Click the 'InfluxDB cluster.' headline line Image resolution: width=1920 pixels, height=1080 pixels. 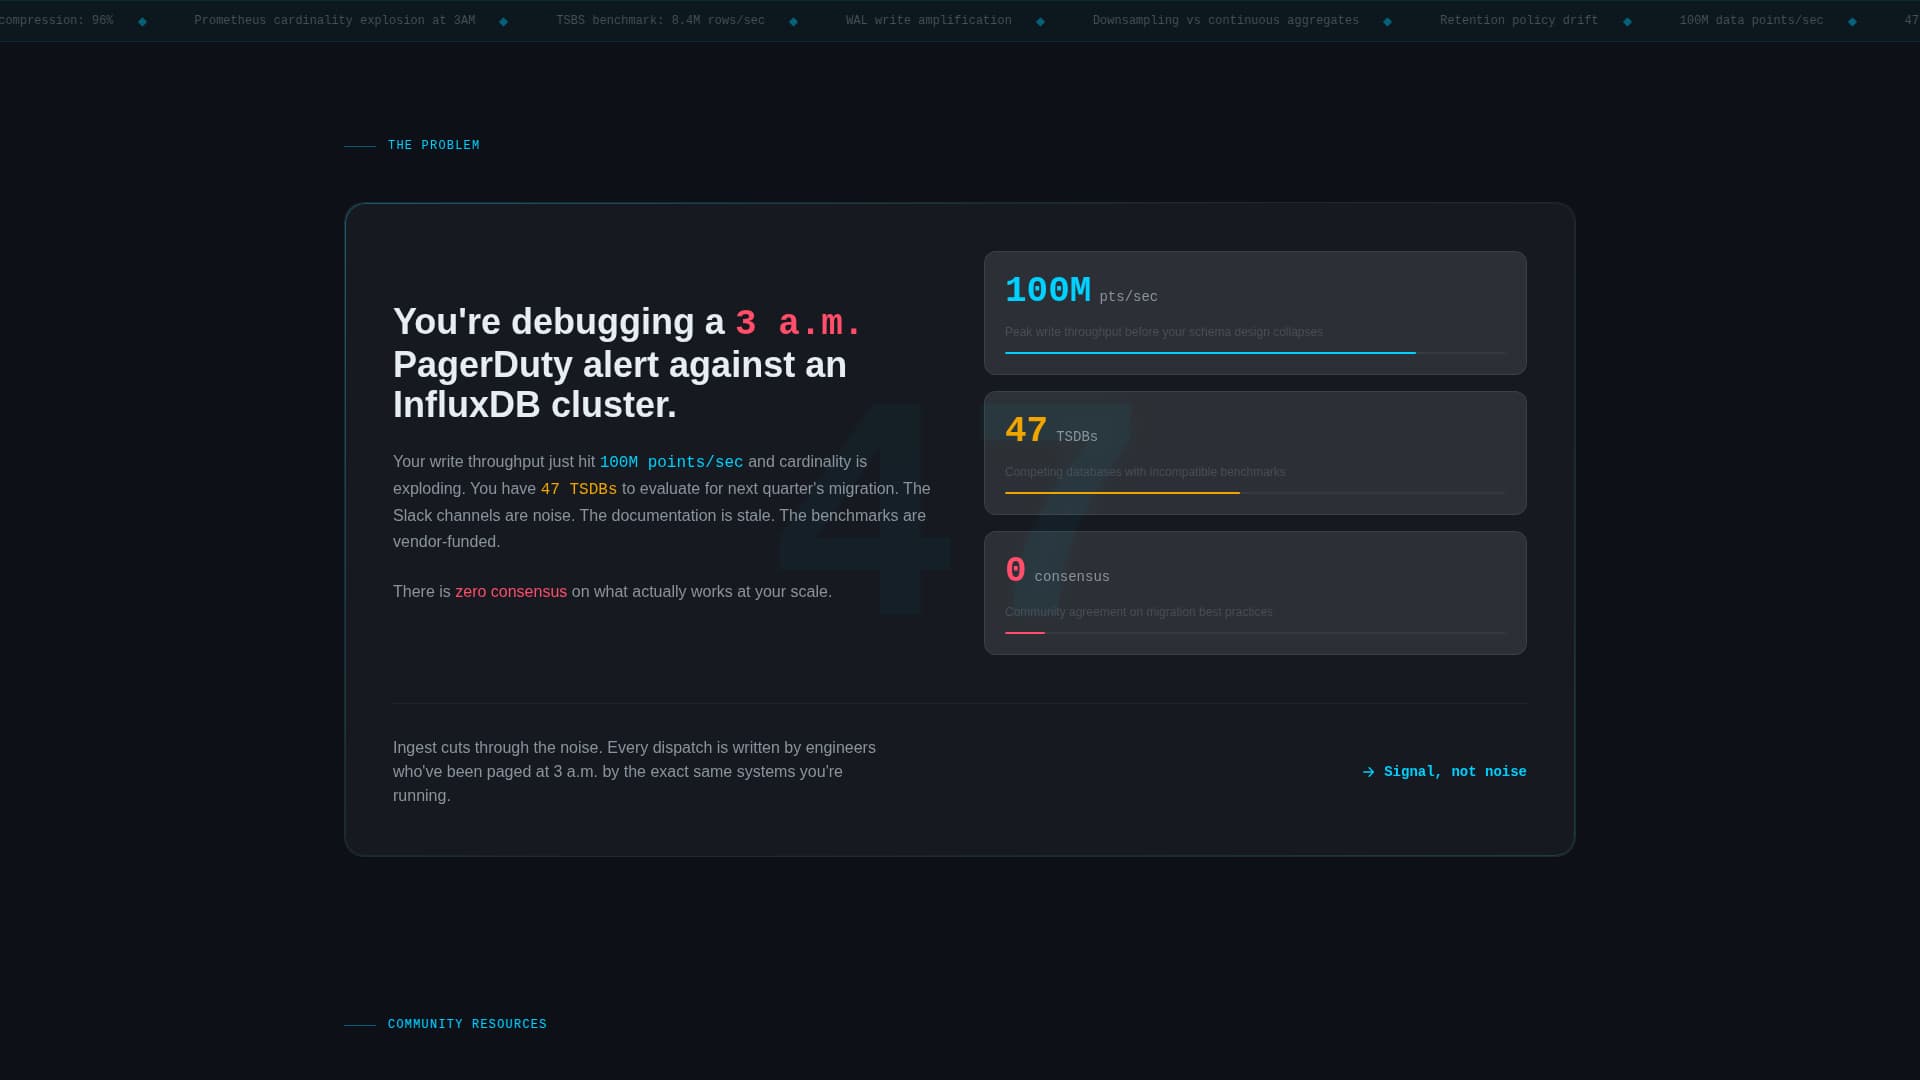[534, 405]
